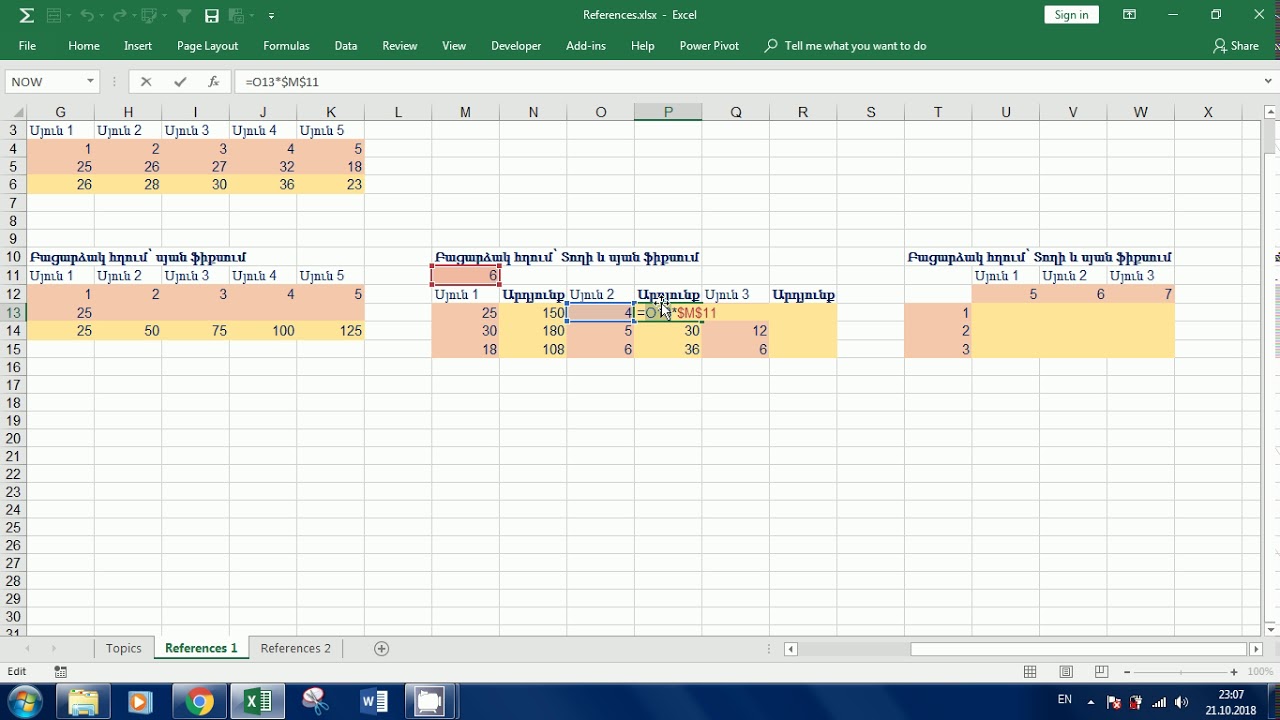Confirm formula with the checkmark Enter icon
Screen dimensions: 1280x720
coord(180,82)
